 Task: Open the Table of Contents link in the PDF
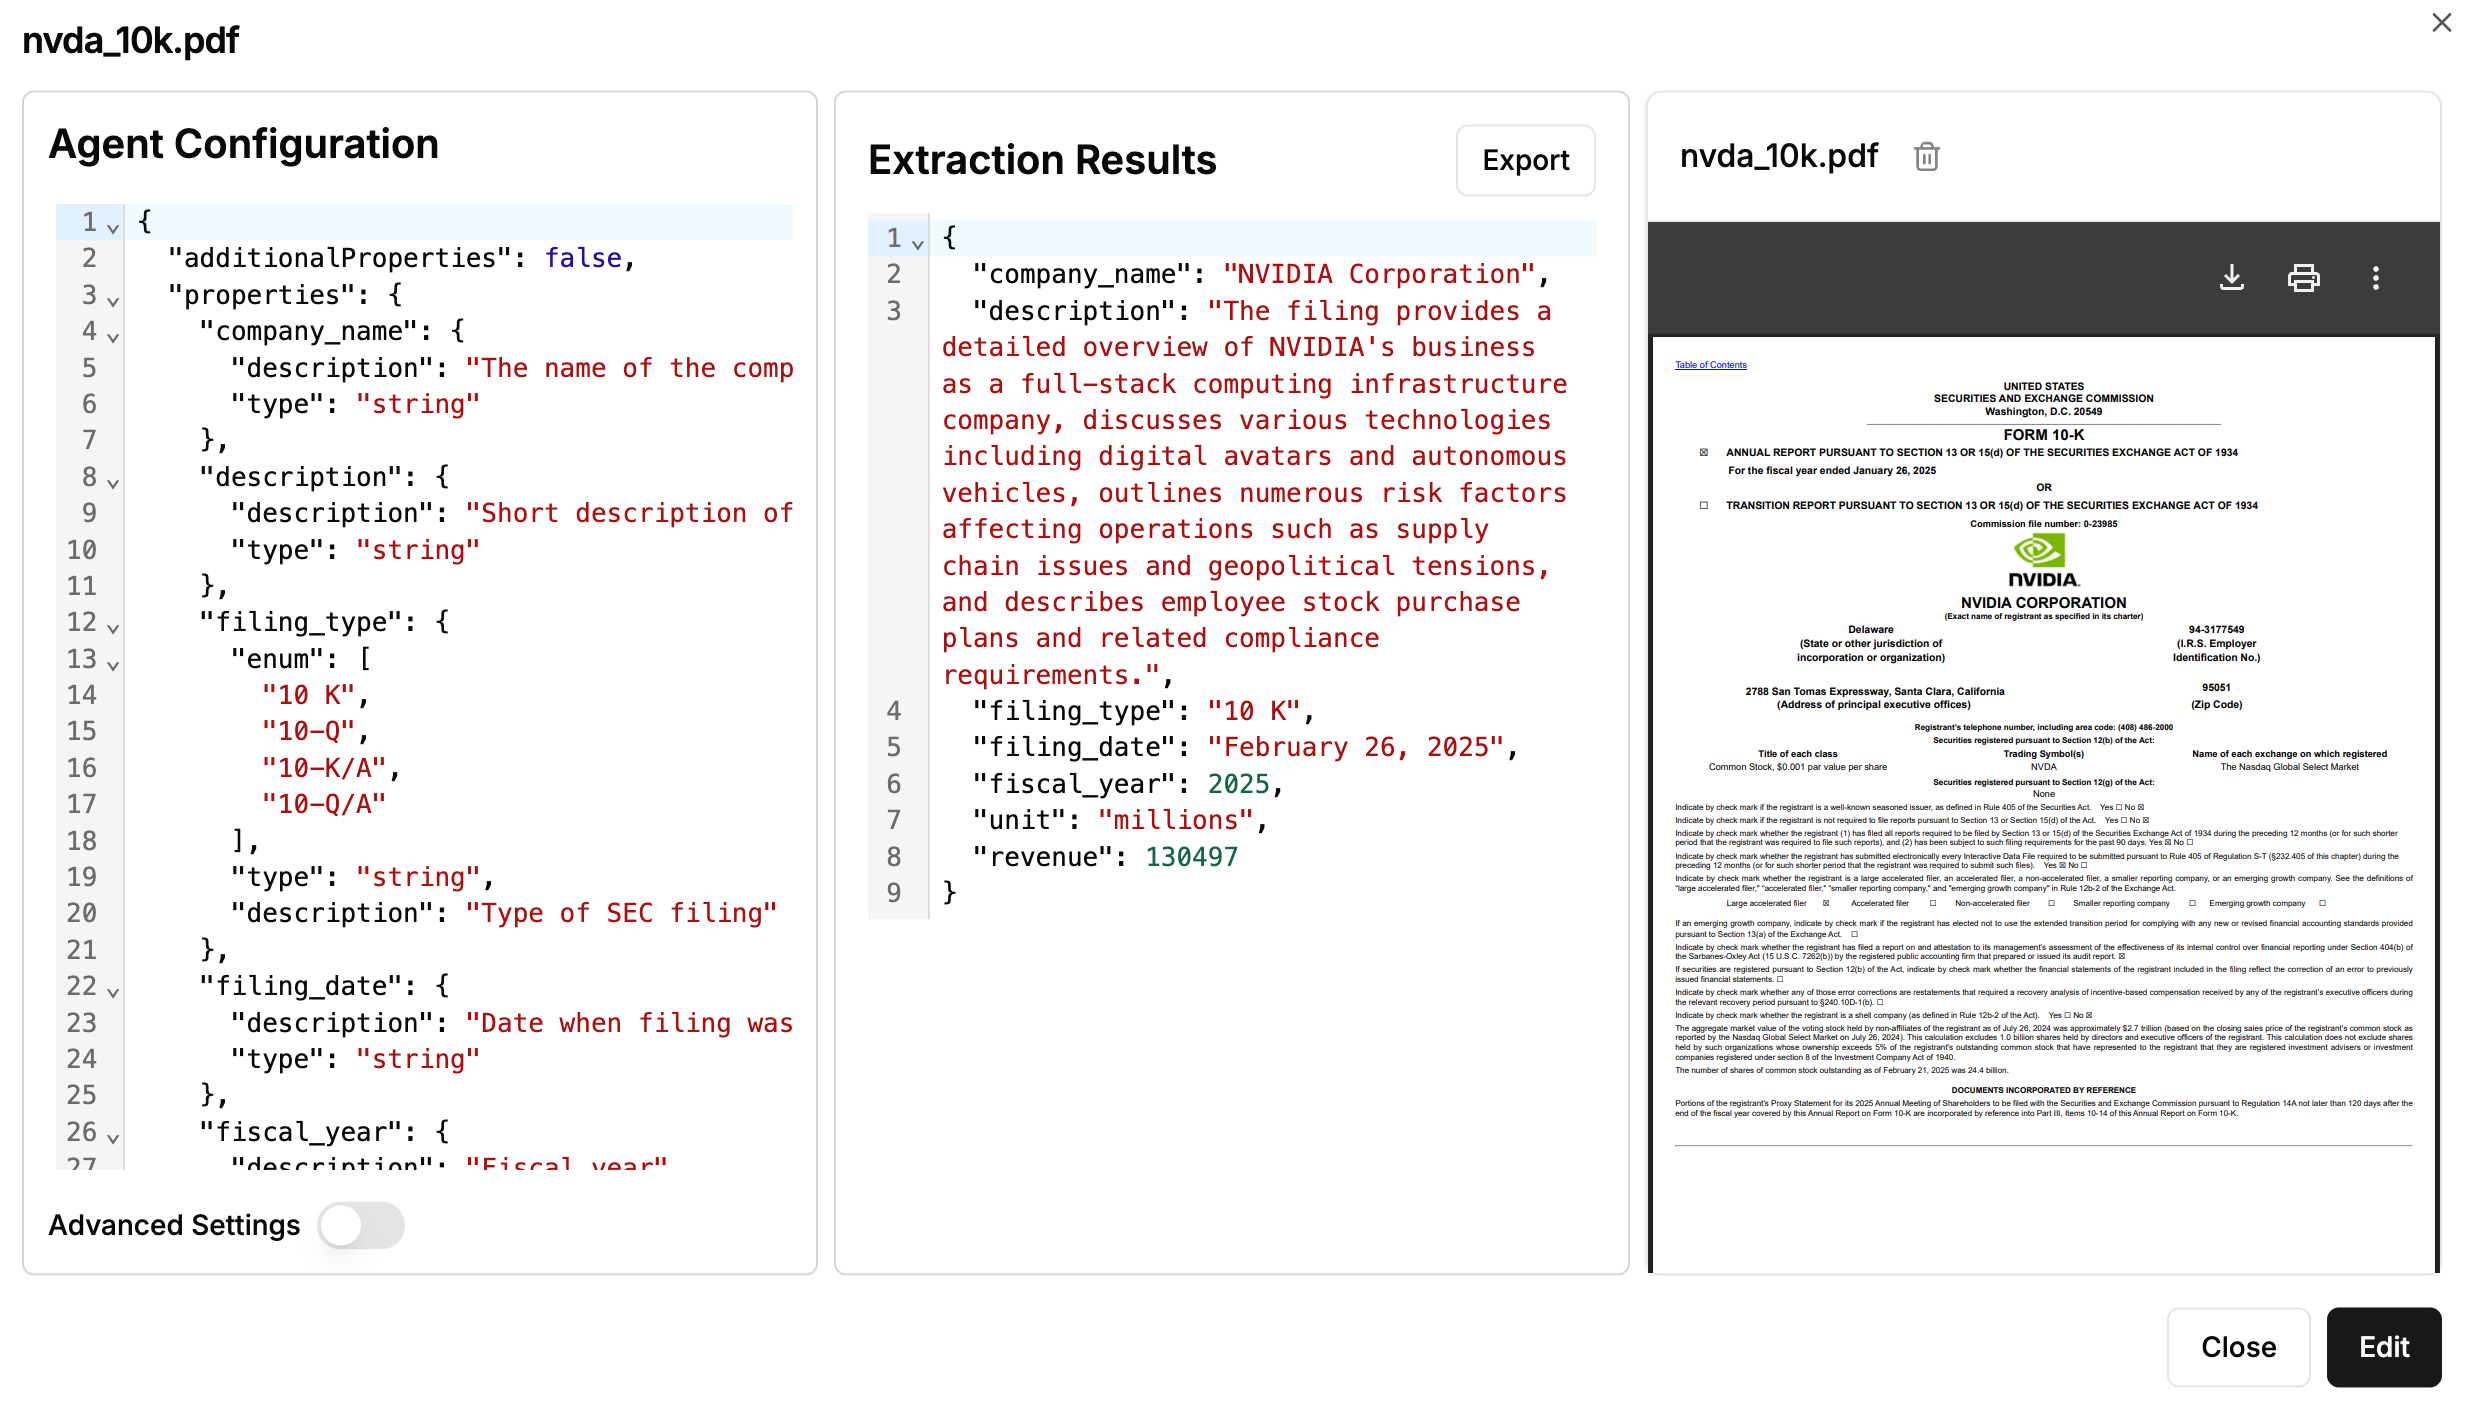[1710, 365]
